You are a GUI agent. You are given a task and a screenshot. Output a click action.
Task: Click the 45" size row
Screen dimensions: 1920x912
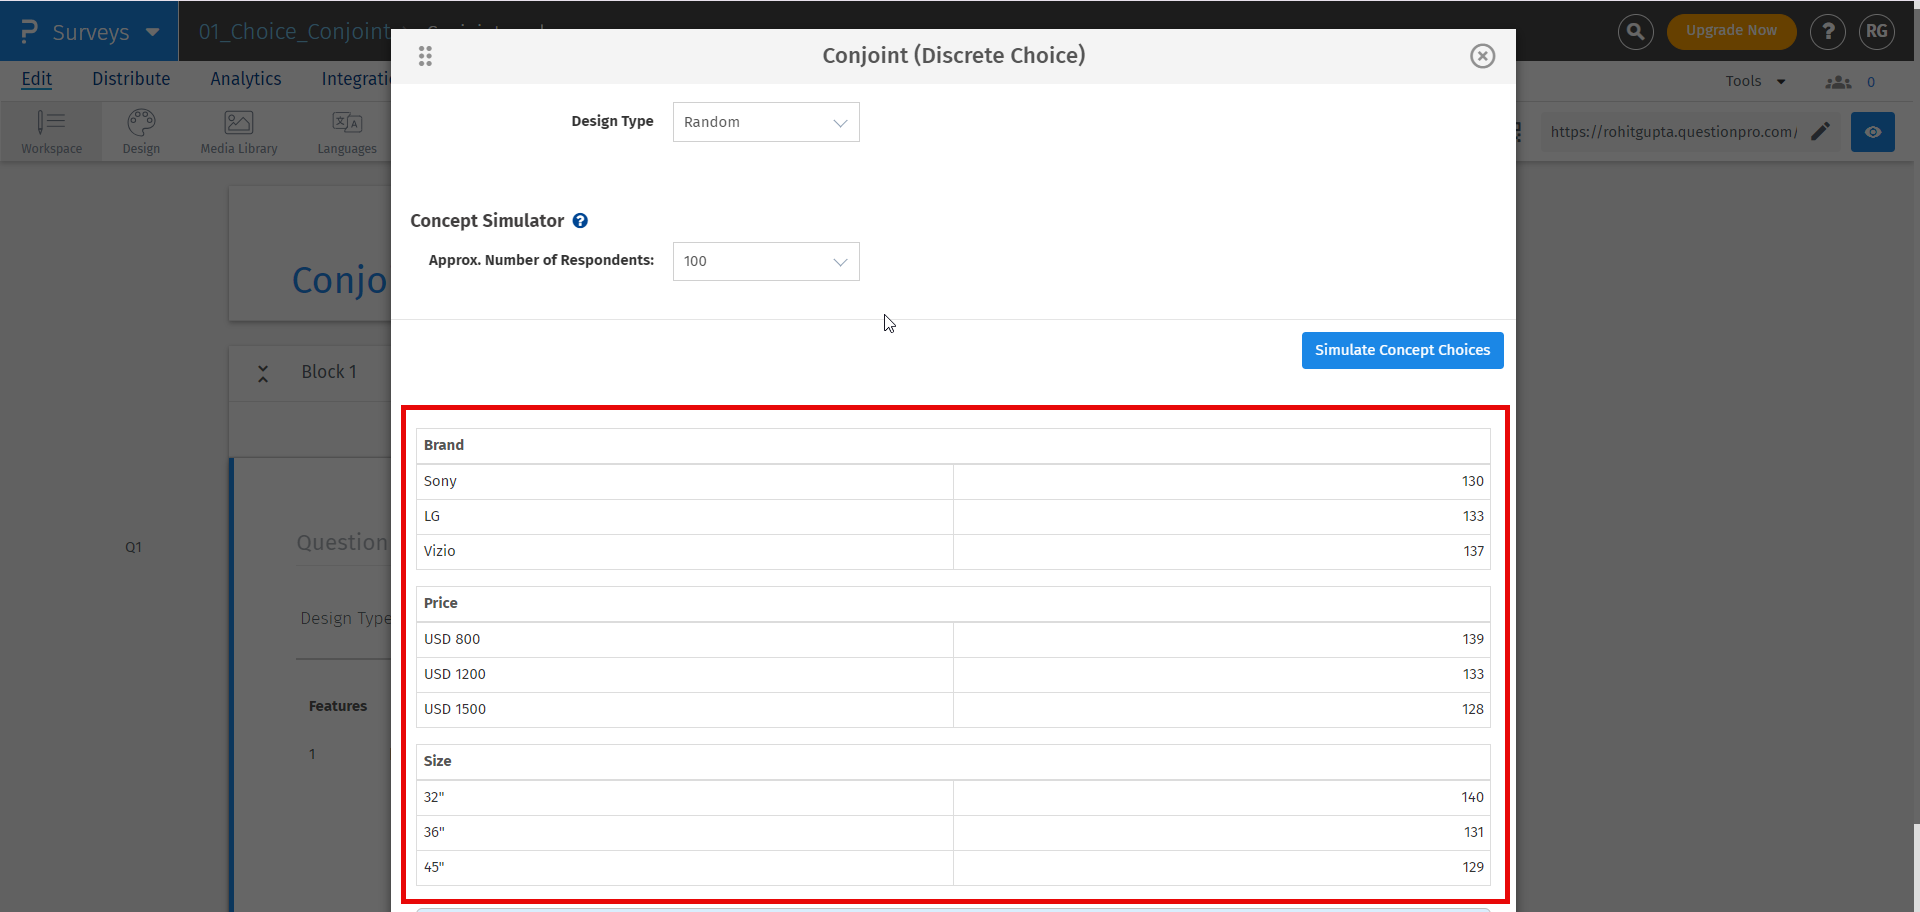[x=953, y=868]
